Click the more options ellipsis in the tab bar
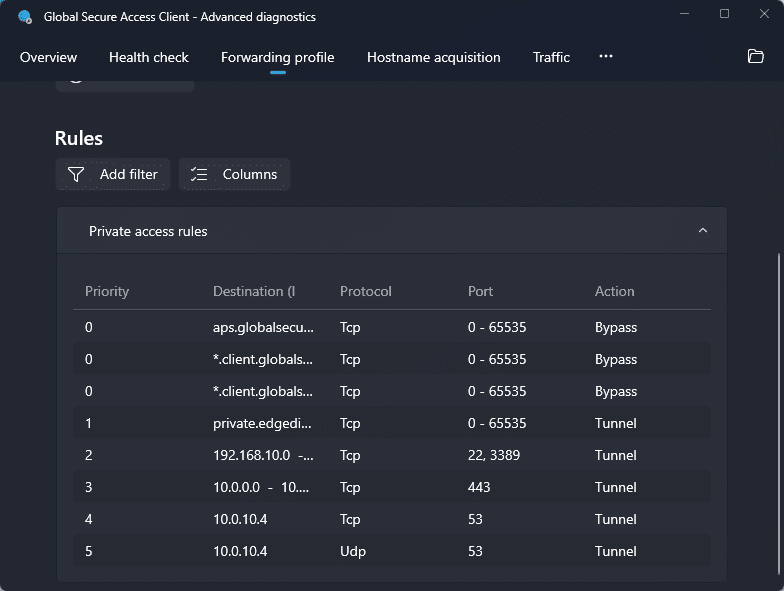Image resolution: width=784 pixels, height=591 pixels. pos(606,56)
